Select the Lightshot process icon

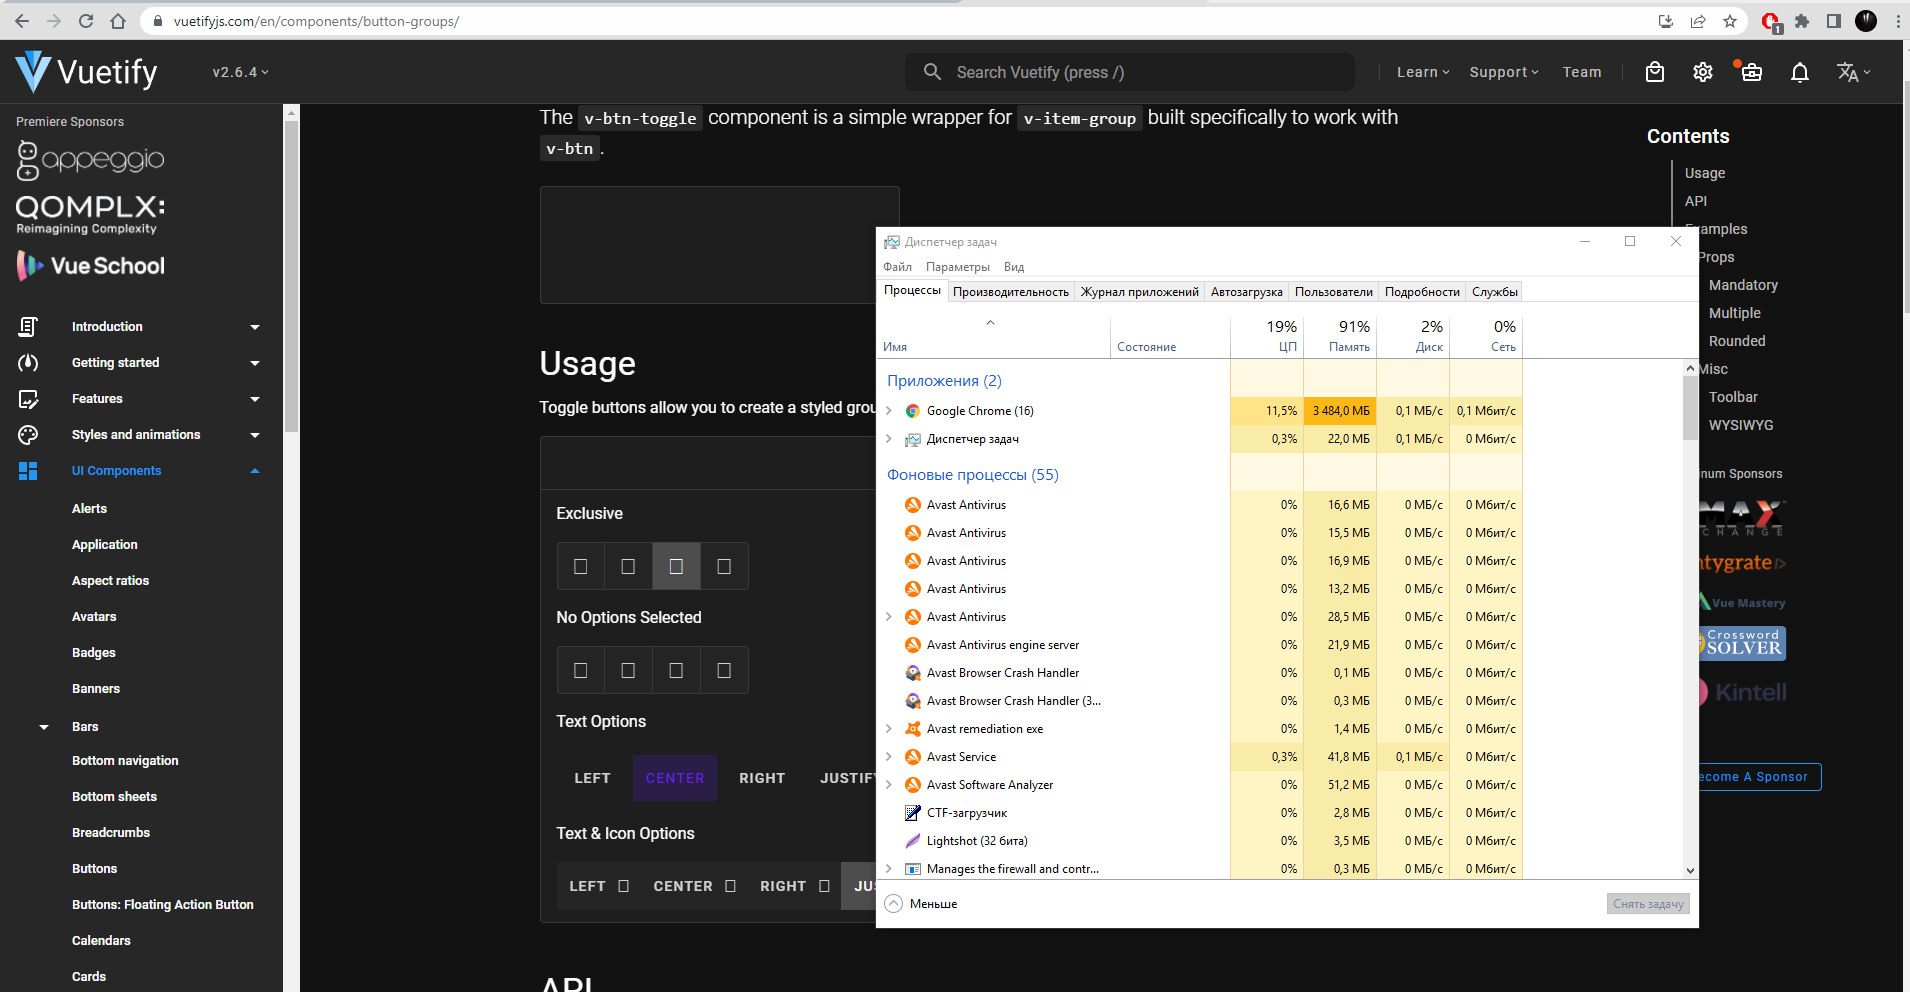[x=912, y=841]
